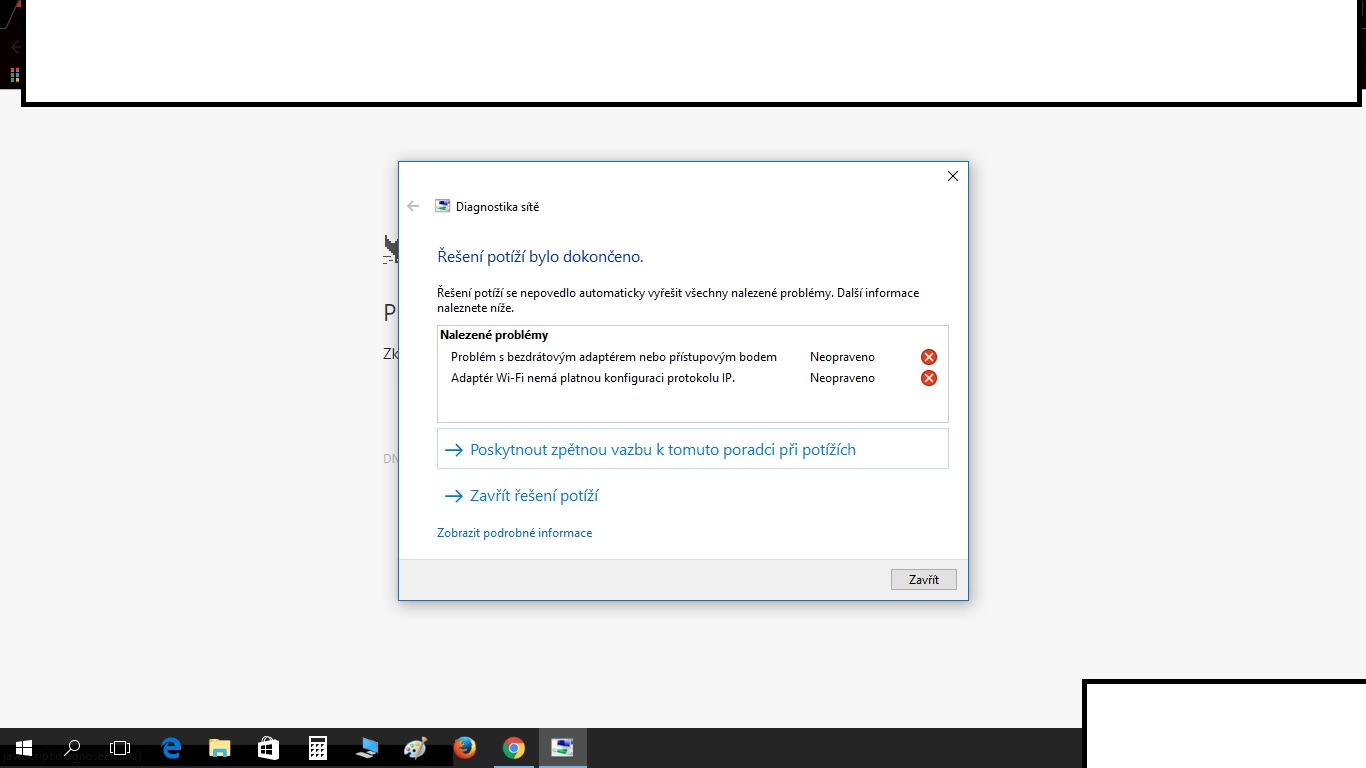Viewport: 1366px width, 768px height.
Task: Switch to Firefox on the taskbar
Action: pos(464,748)
